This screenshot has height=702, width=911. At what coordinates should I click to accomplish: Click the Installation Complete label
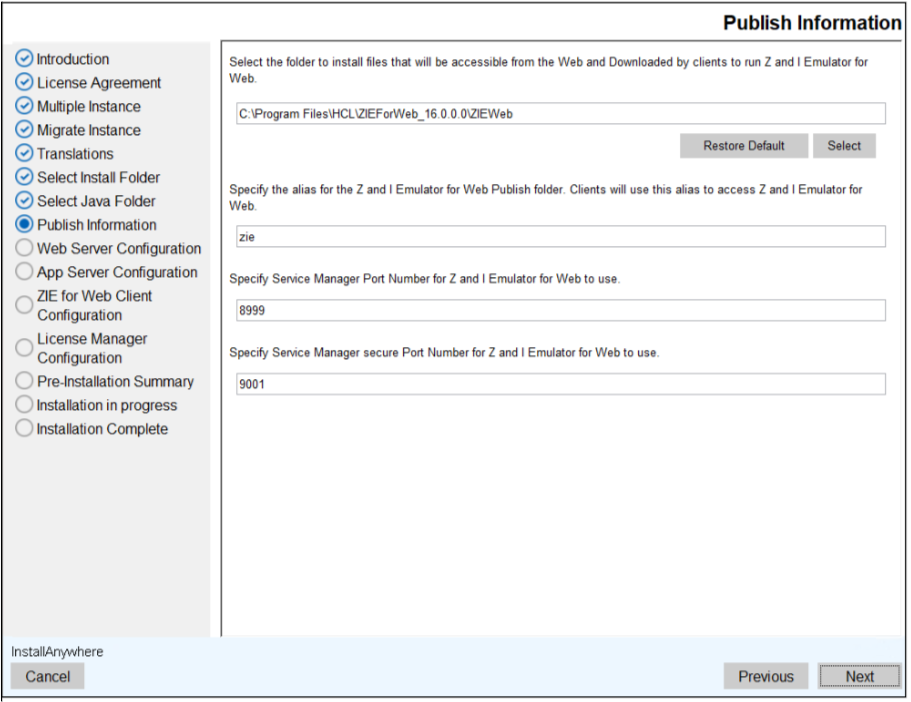[102, 429]
